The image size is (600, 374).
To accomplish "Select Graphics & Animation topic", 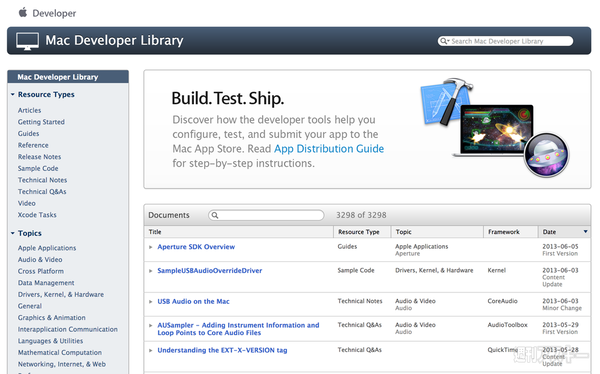I will click(51, 318).
